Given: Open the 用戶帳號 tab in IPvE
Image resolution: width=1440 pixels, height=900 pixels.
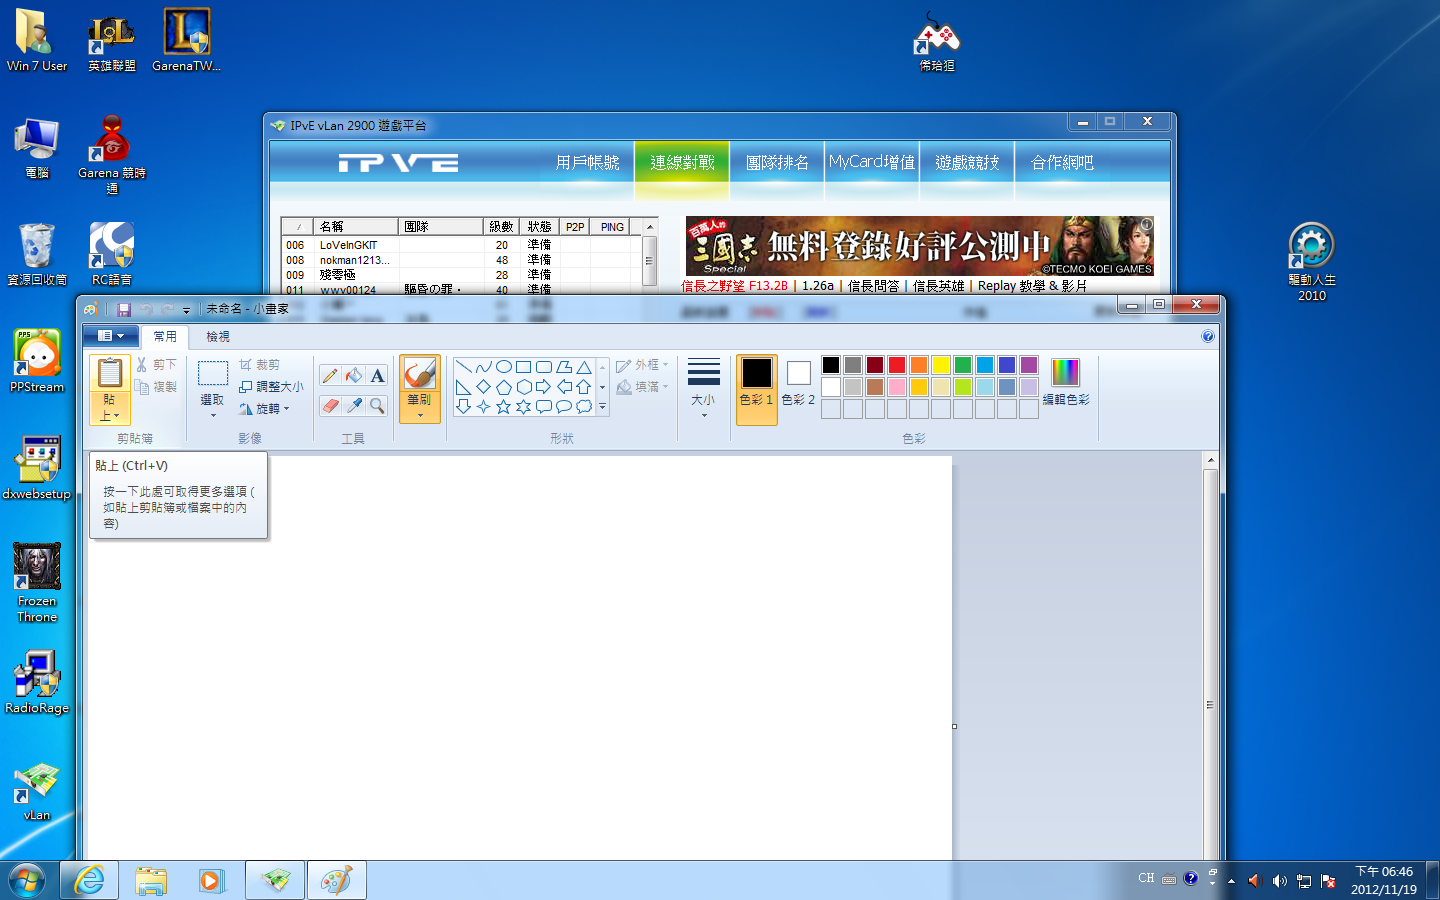Looking at the screenshot, I should pos(587,162).
